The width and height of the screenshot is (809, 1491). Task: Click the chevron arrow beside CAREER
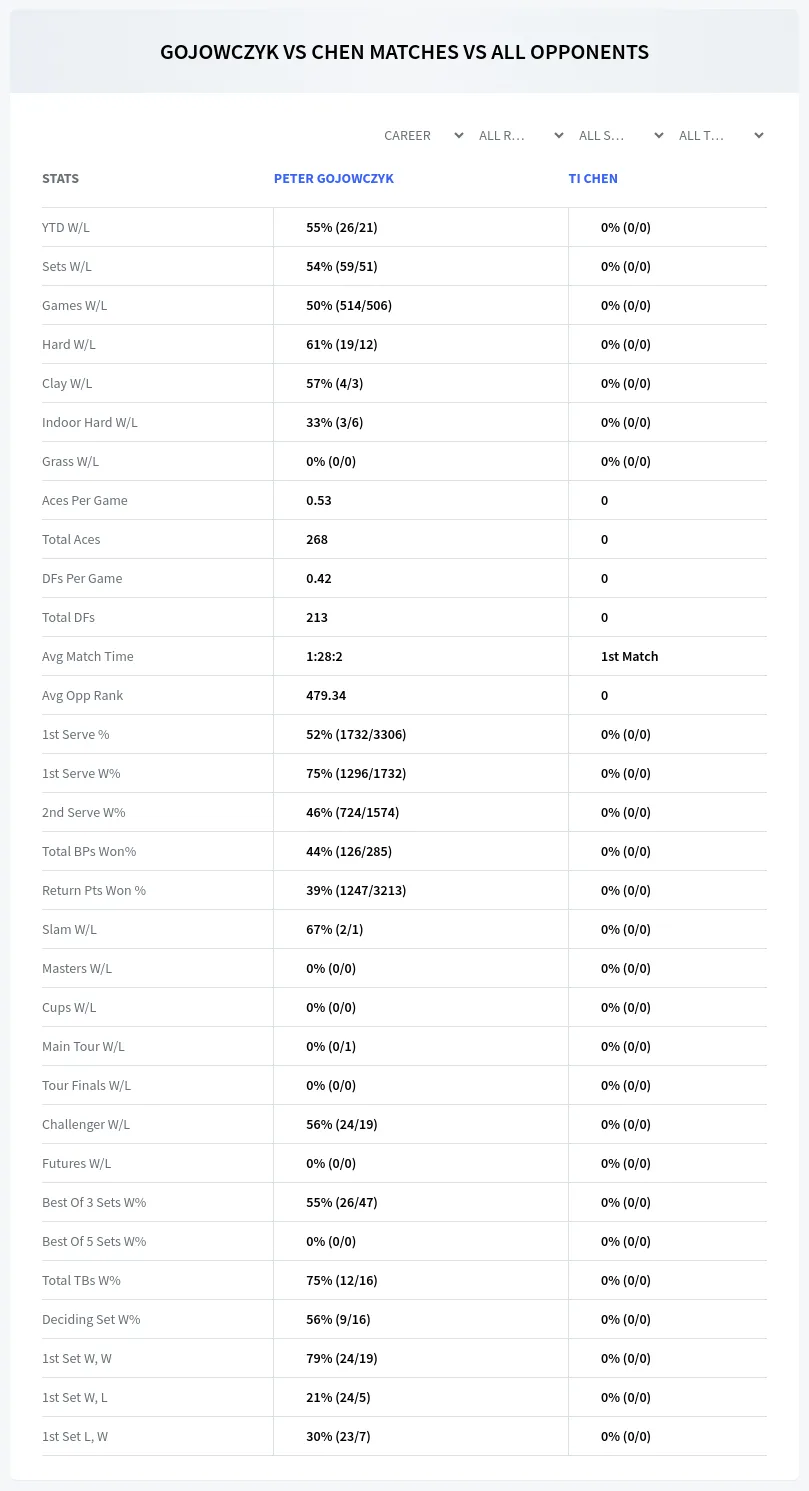point(459,135)
